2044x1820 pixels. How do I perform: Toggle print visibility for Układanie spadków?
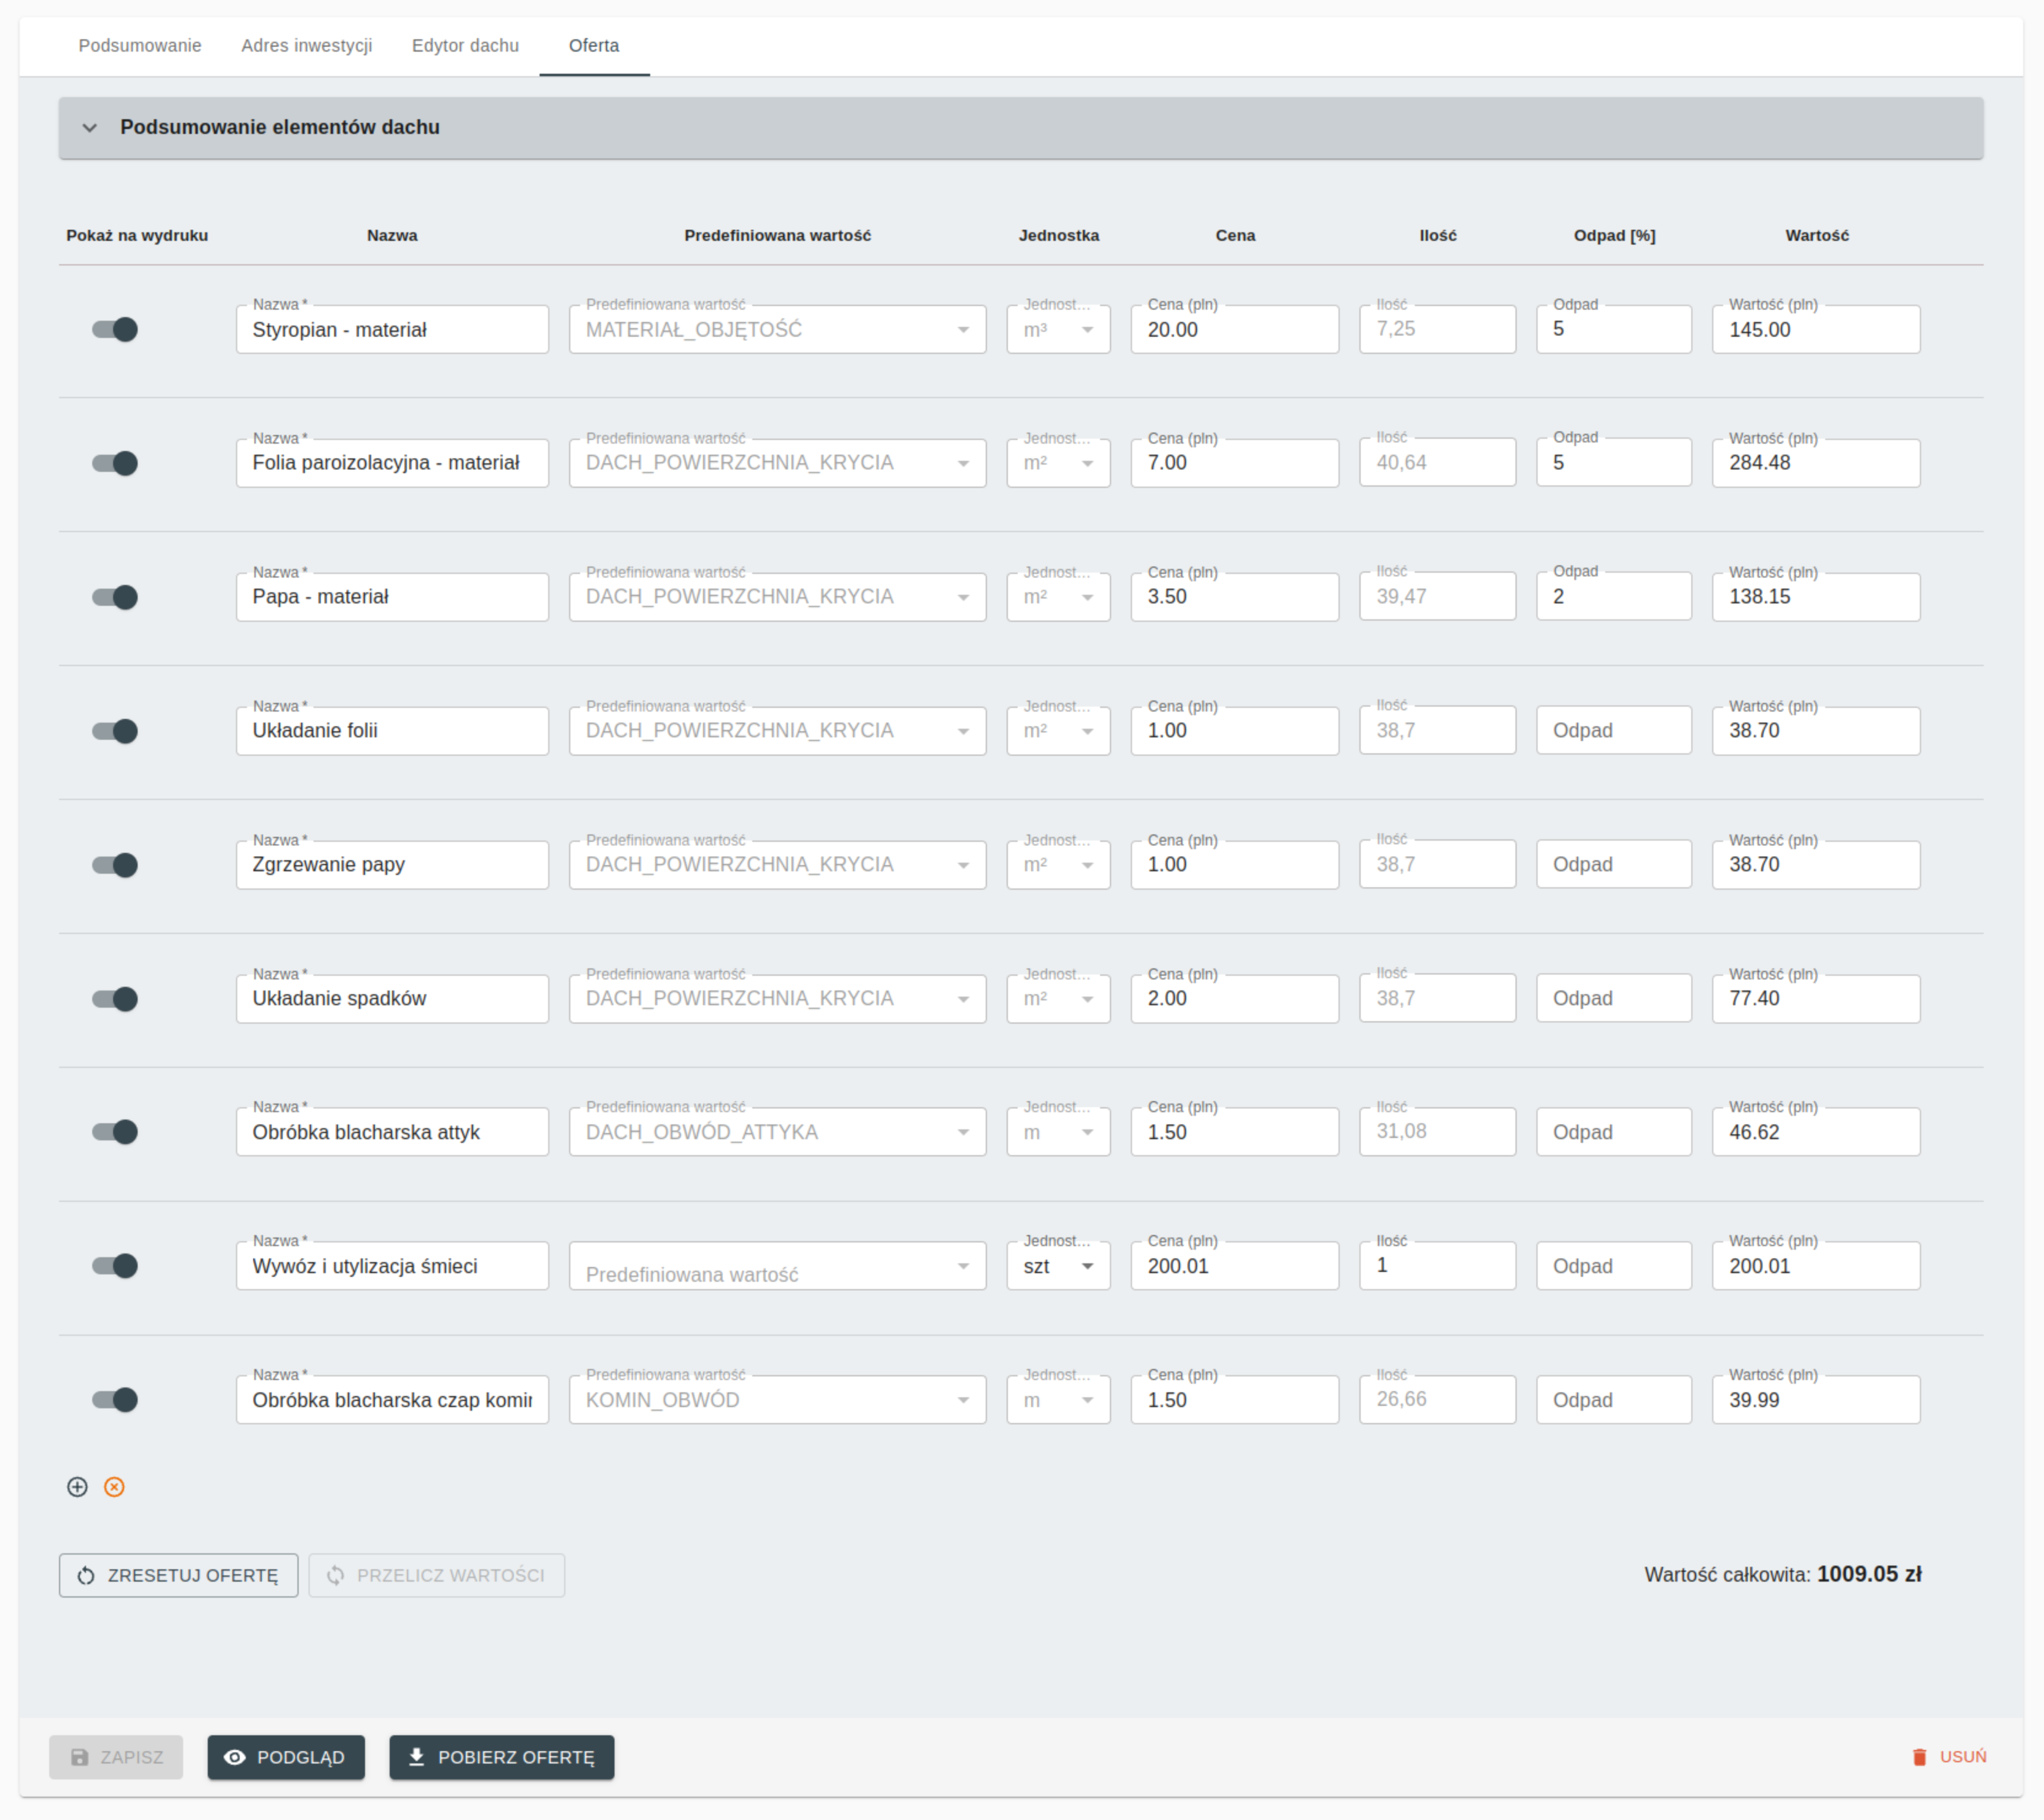tap(115, 999)
